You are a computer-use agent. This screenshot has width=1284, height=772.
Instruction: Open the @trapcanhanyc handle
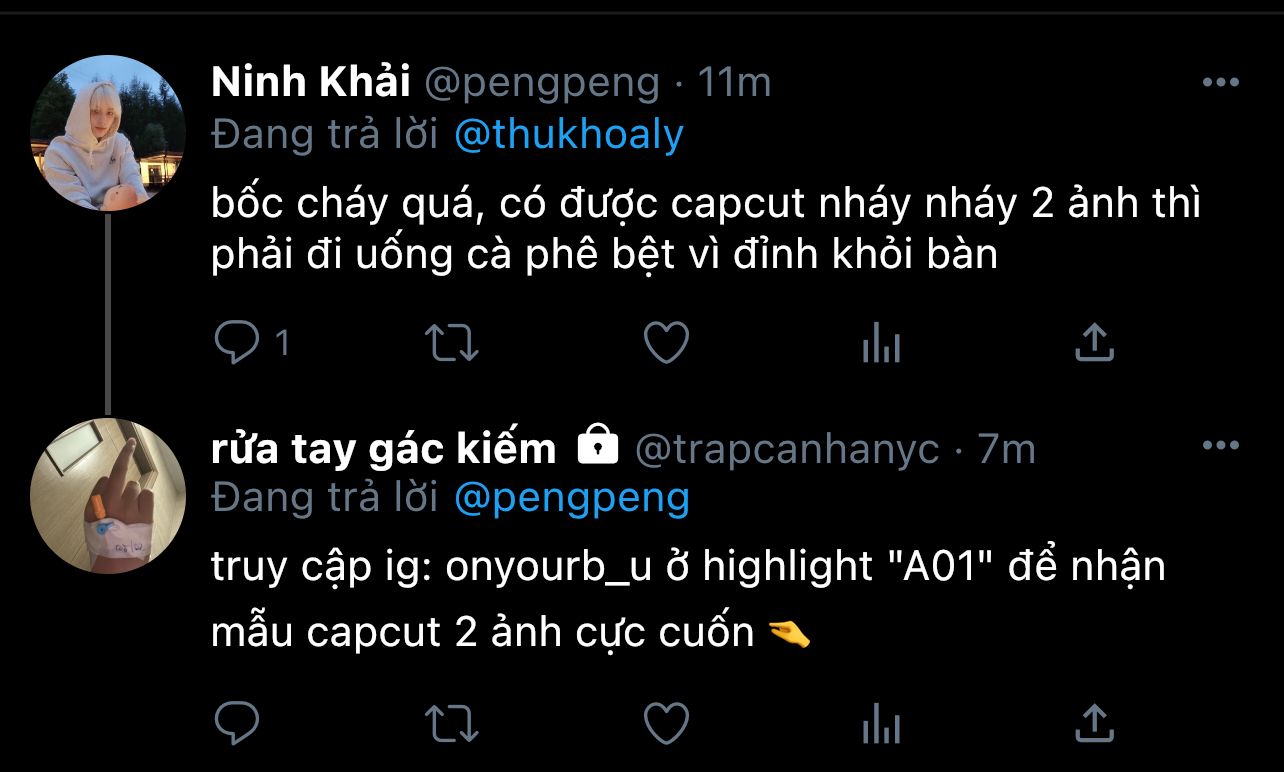(x=787, y=450)
